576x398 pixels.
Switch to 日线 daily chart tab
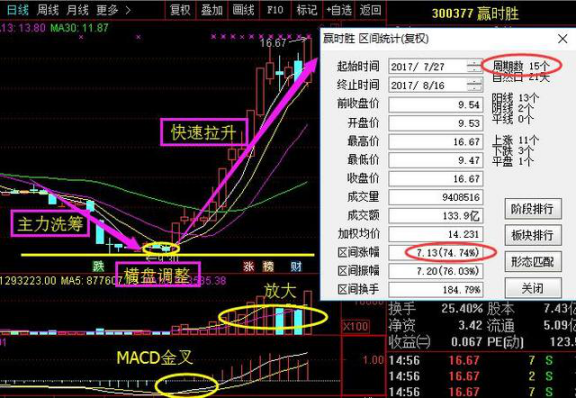click(x=17, y=10)
